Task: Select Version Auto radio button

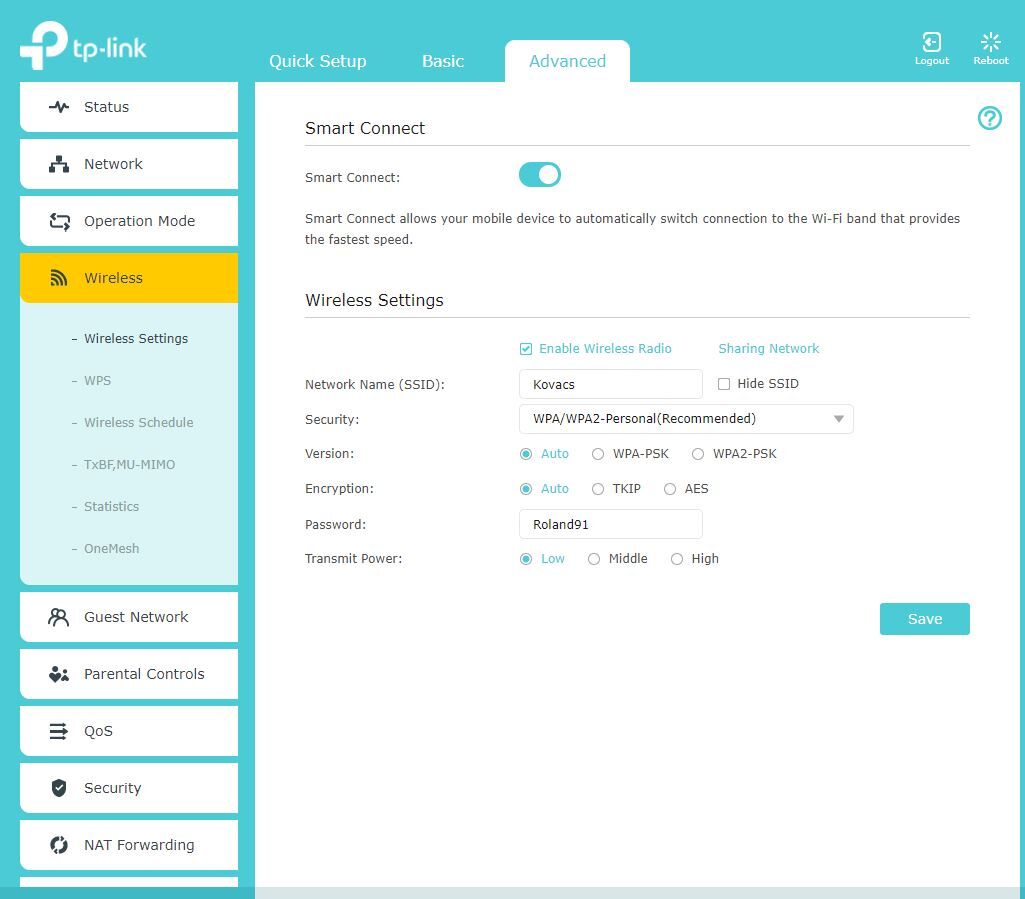Action: pyautogui.click(x=526, y=454)
